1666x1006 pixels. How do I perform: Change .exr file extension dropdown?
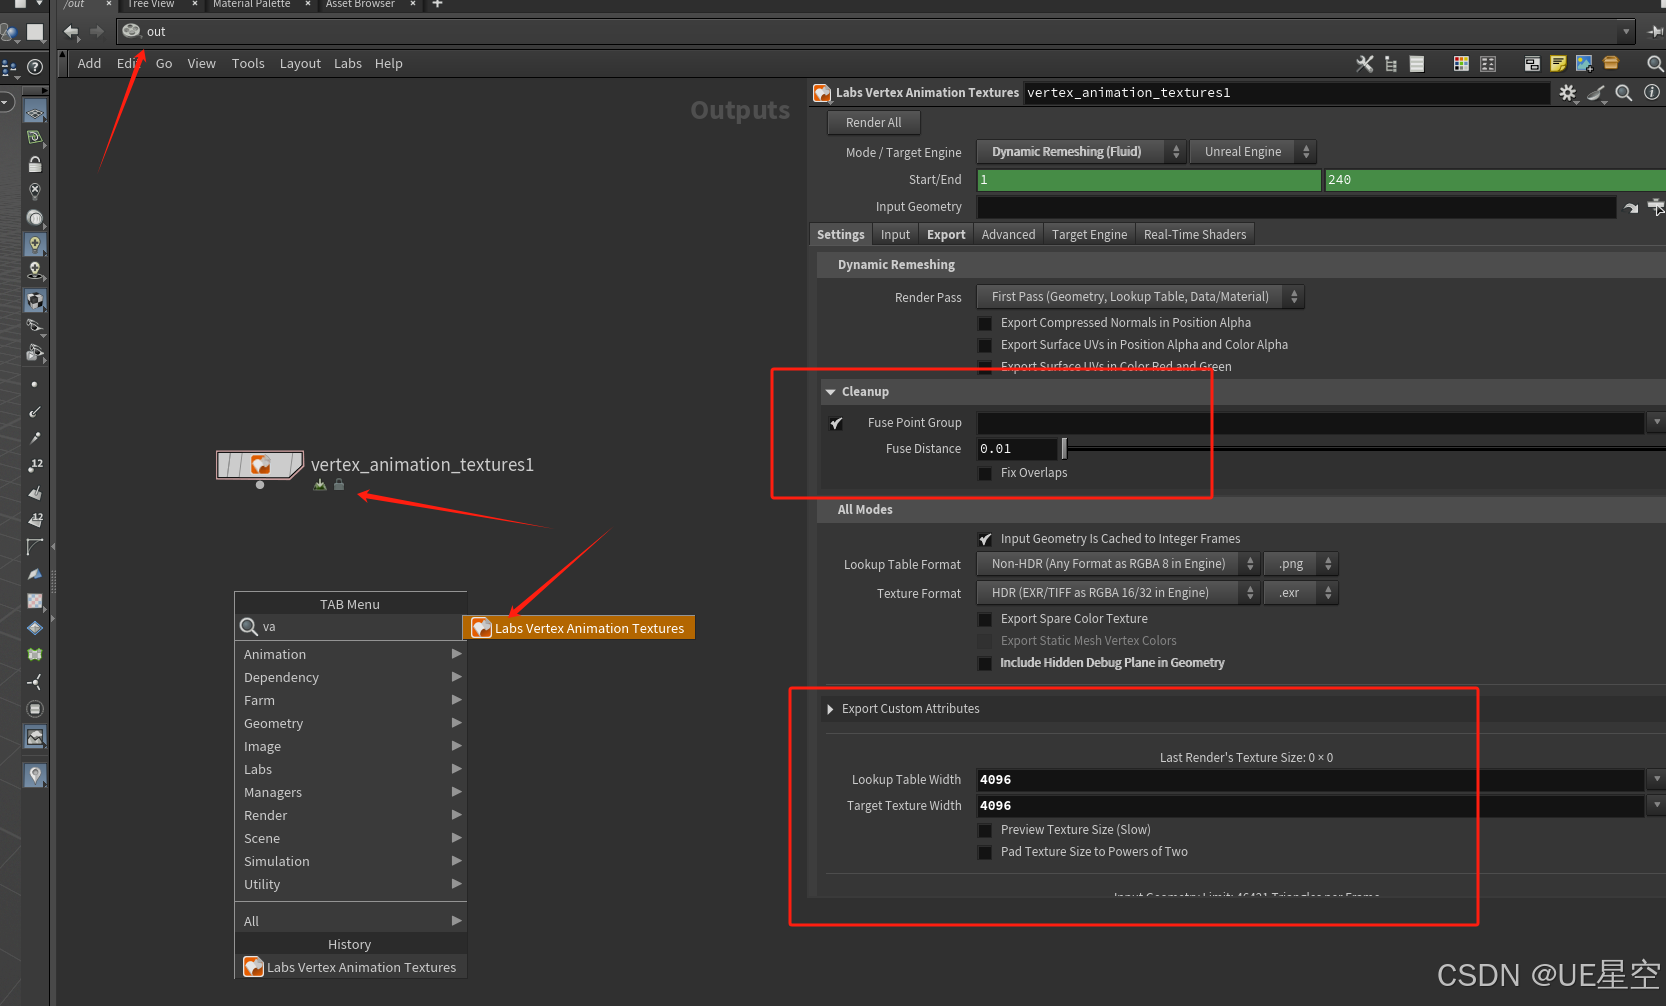click(x=1301, y=593)
